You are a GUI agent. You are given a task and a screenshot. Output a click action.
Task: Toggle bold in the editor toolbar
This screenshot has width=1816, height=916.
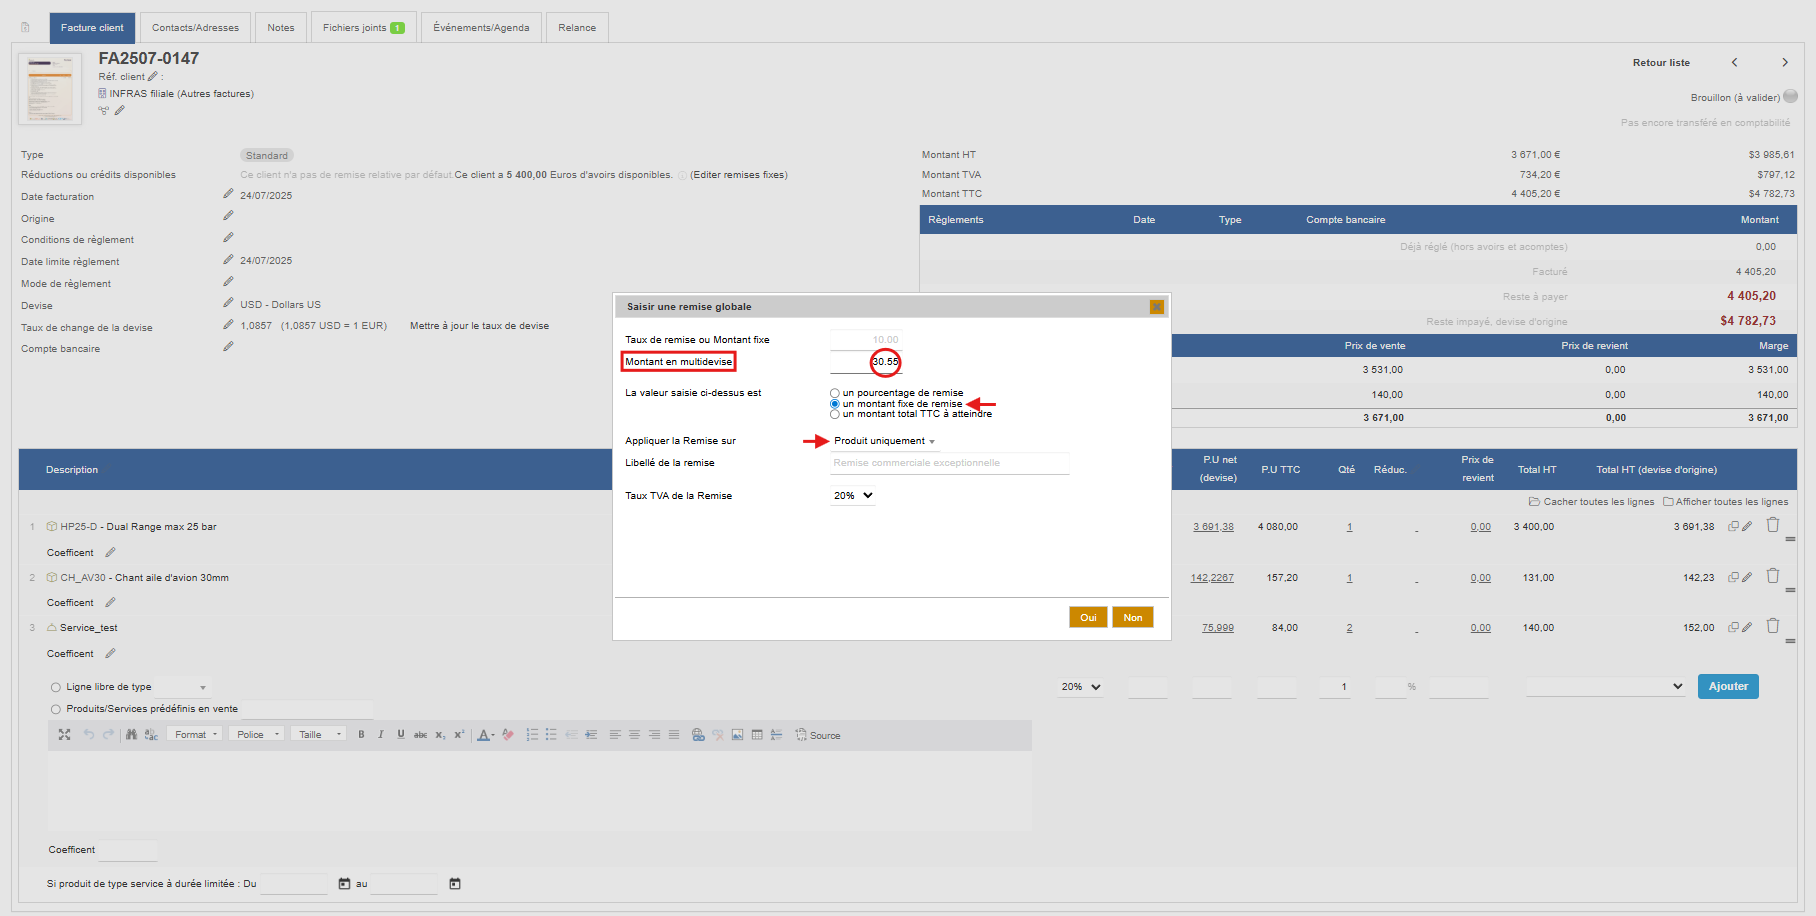pyautogui.click(x=361, y=735)
